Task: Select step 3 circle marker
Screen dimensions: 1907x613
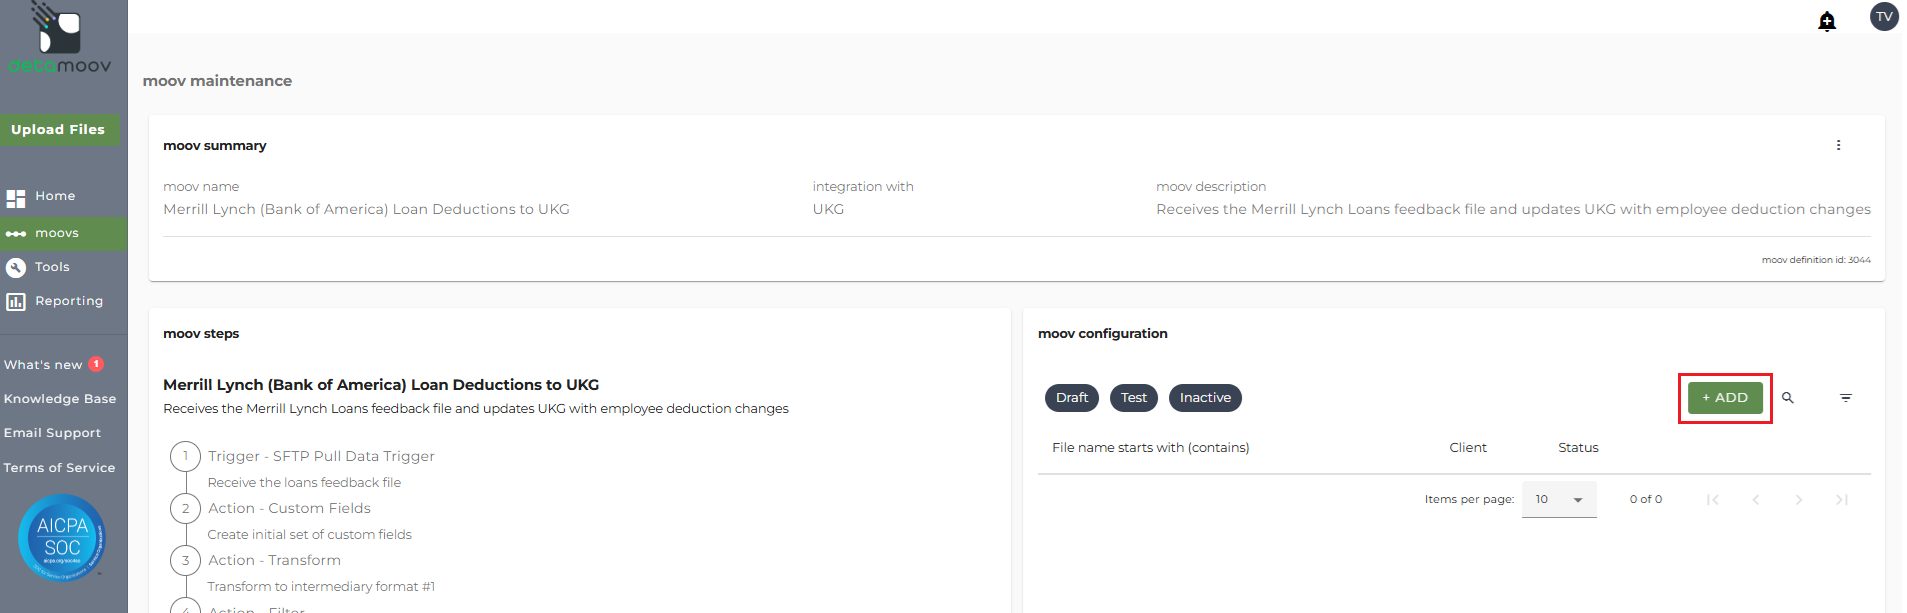Action: pos(185,560)
